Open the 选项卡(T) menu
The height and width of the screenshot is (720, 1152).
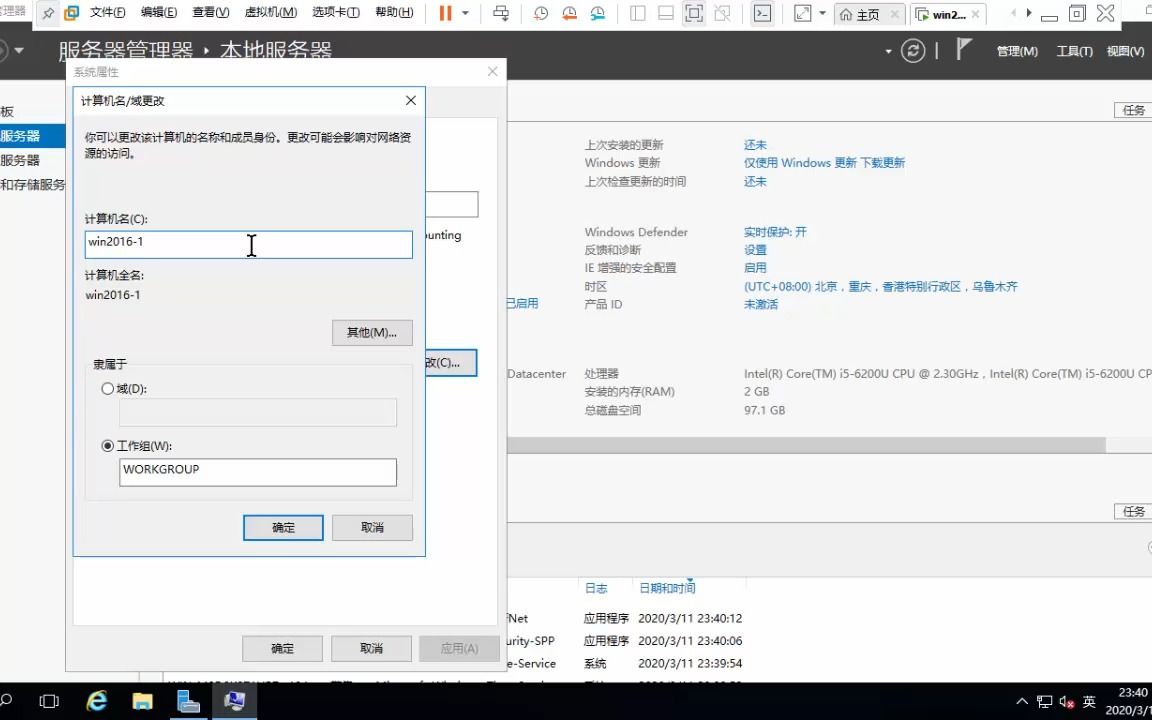[x=336, y=12]
